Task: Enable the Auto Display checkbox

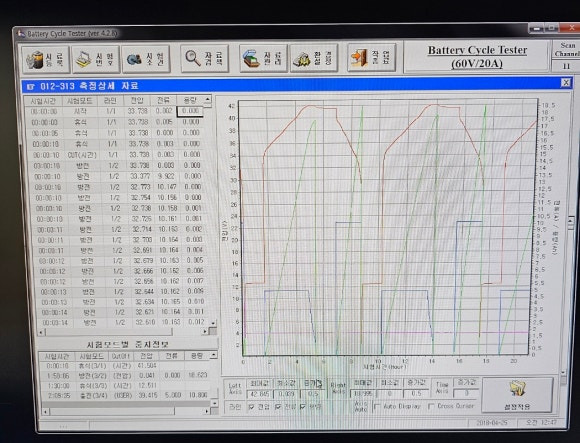Action: coord(377,407)
